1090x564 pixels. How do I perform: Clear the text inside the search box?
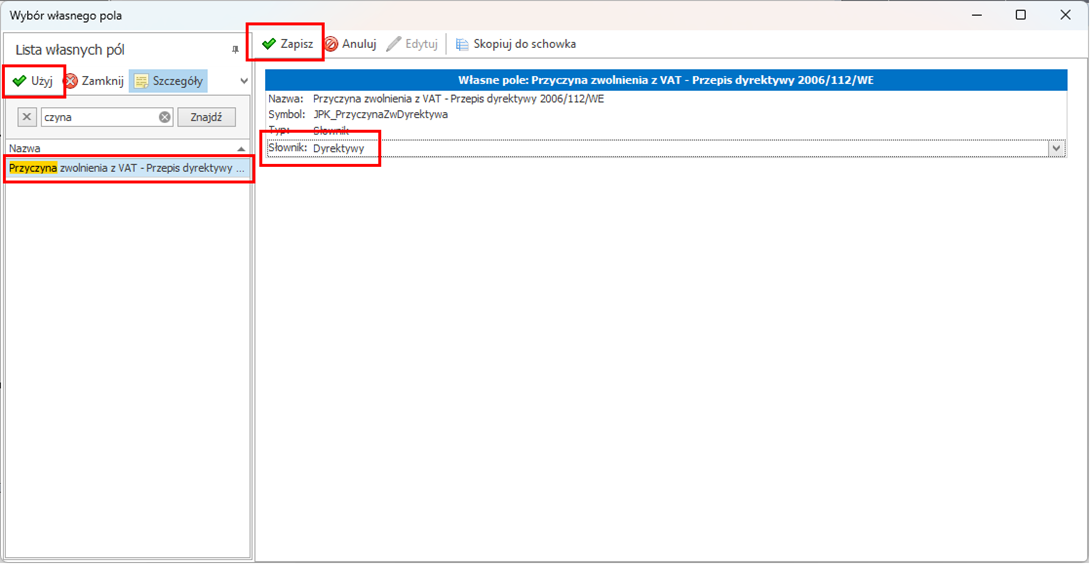pyautogui.click(x=165, y=117)
